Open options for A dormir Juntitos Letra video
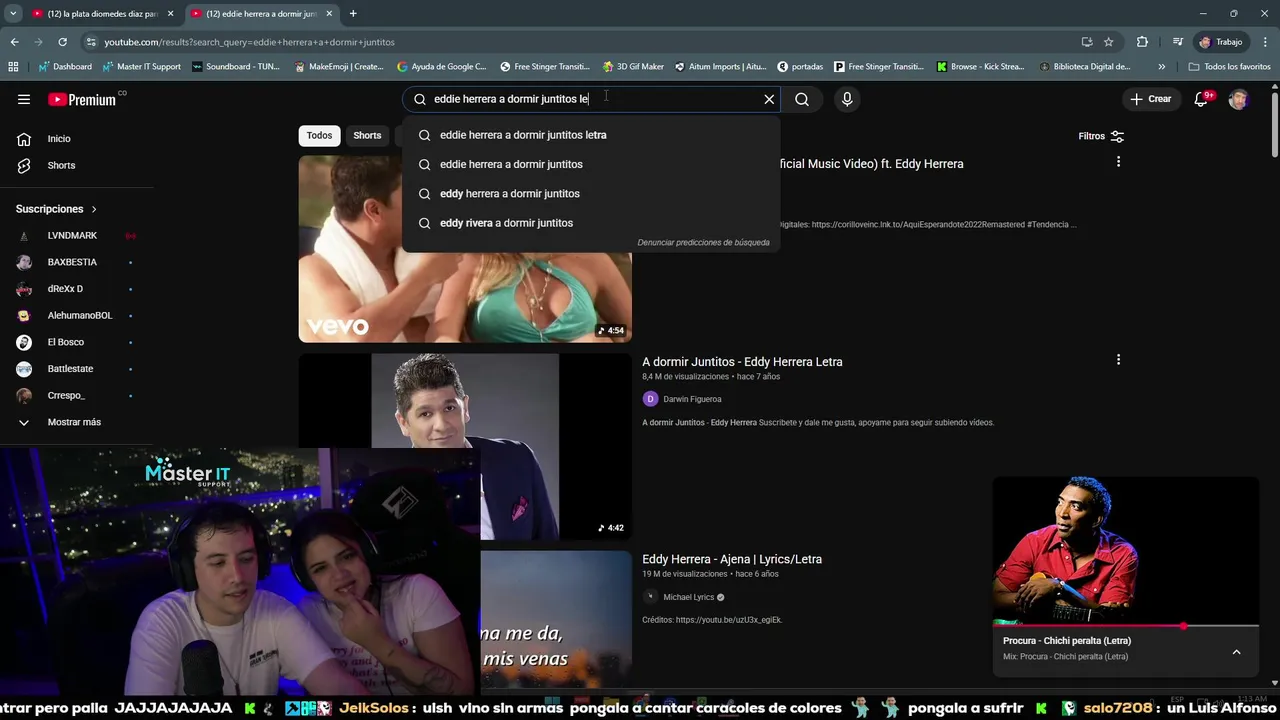Viewport: 1280px width, 720px height. pyautogui.click(x=1118, y=360)
